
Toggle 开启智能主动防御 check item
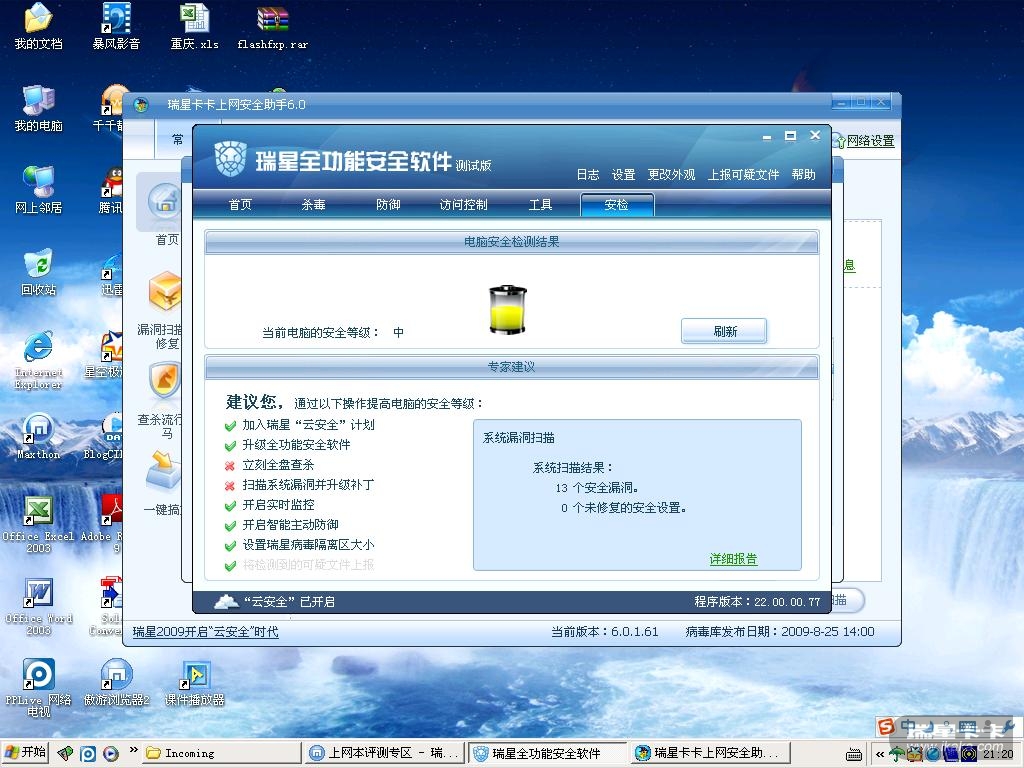(x=282, y=525)
